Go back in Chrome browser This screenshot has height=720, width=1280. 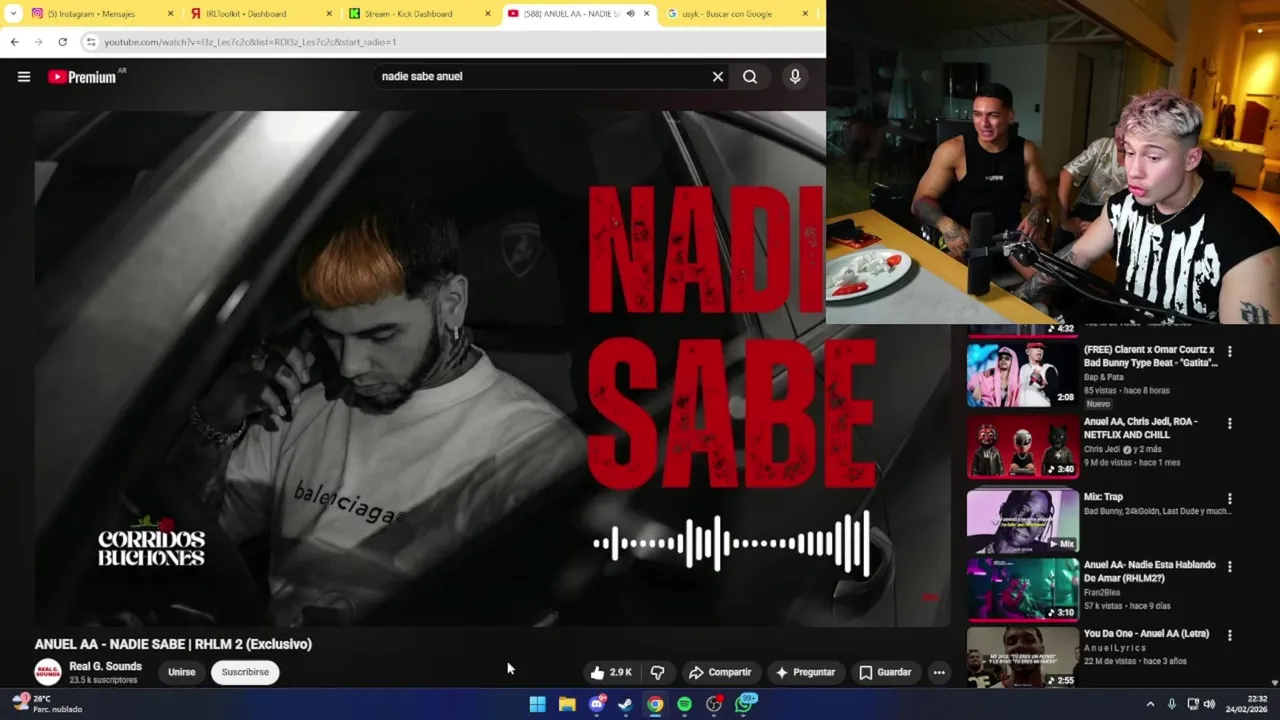14,42
